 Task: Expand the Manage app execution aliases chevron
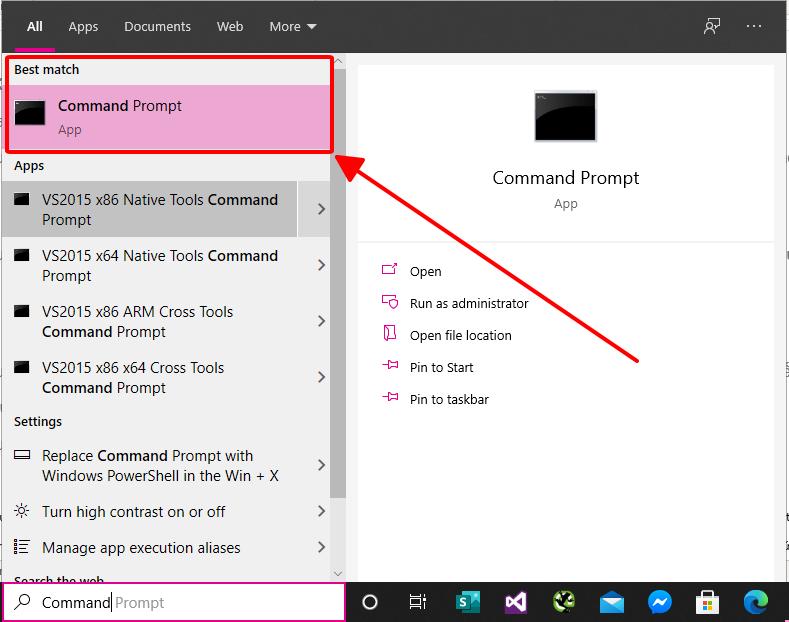coord(321,547)
